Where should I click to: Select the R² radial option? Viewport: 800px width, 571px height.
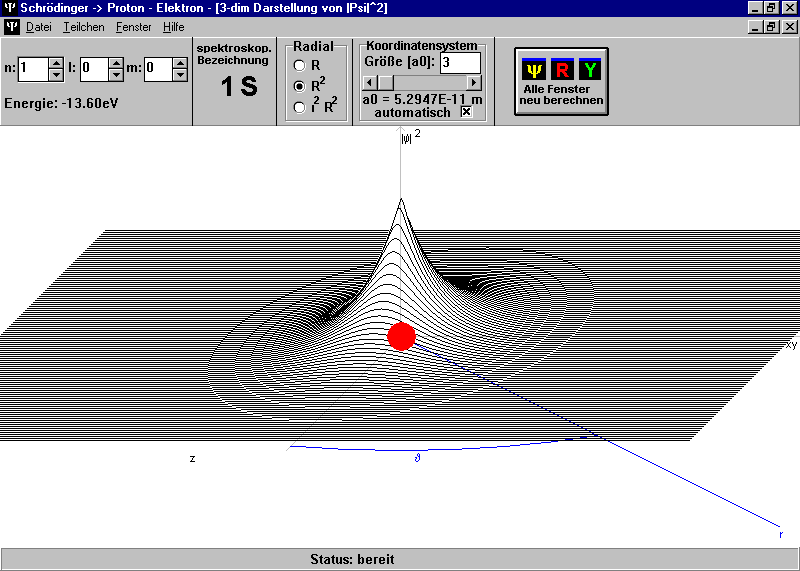[299, 86]
